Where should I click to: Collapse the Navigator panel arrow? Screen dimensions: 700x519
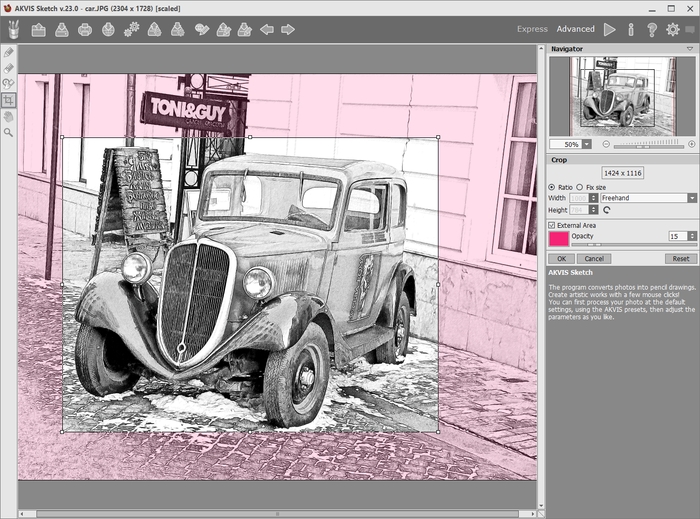tap(690, 49)
